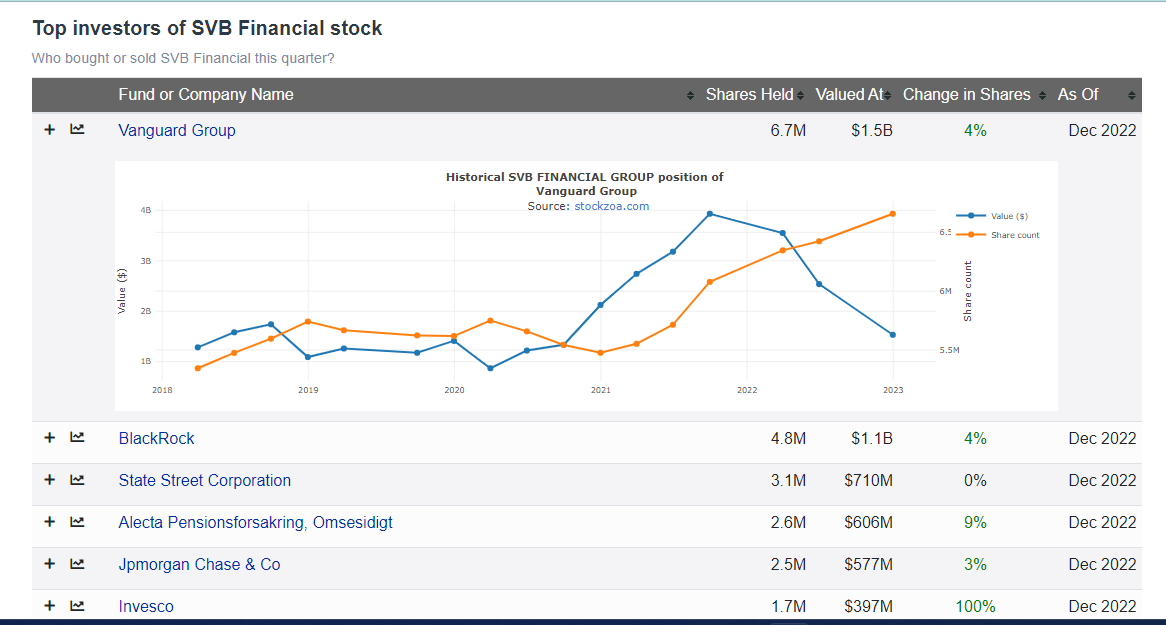Click Alecta's 2.6M shares held
Screen dimensions: 1166x625
click(788, 523)
